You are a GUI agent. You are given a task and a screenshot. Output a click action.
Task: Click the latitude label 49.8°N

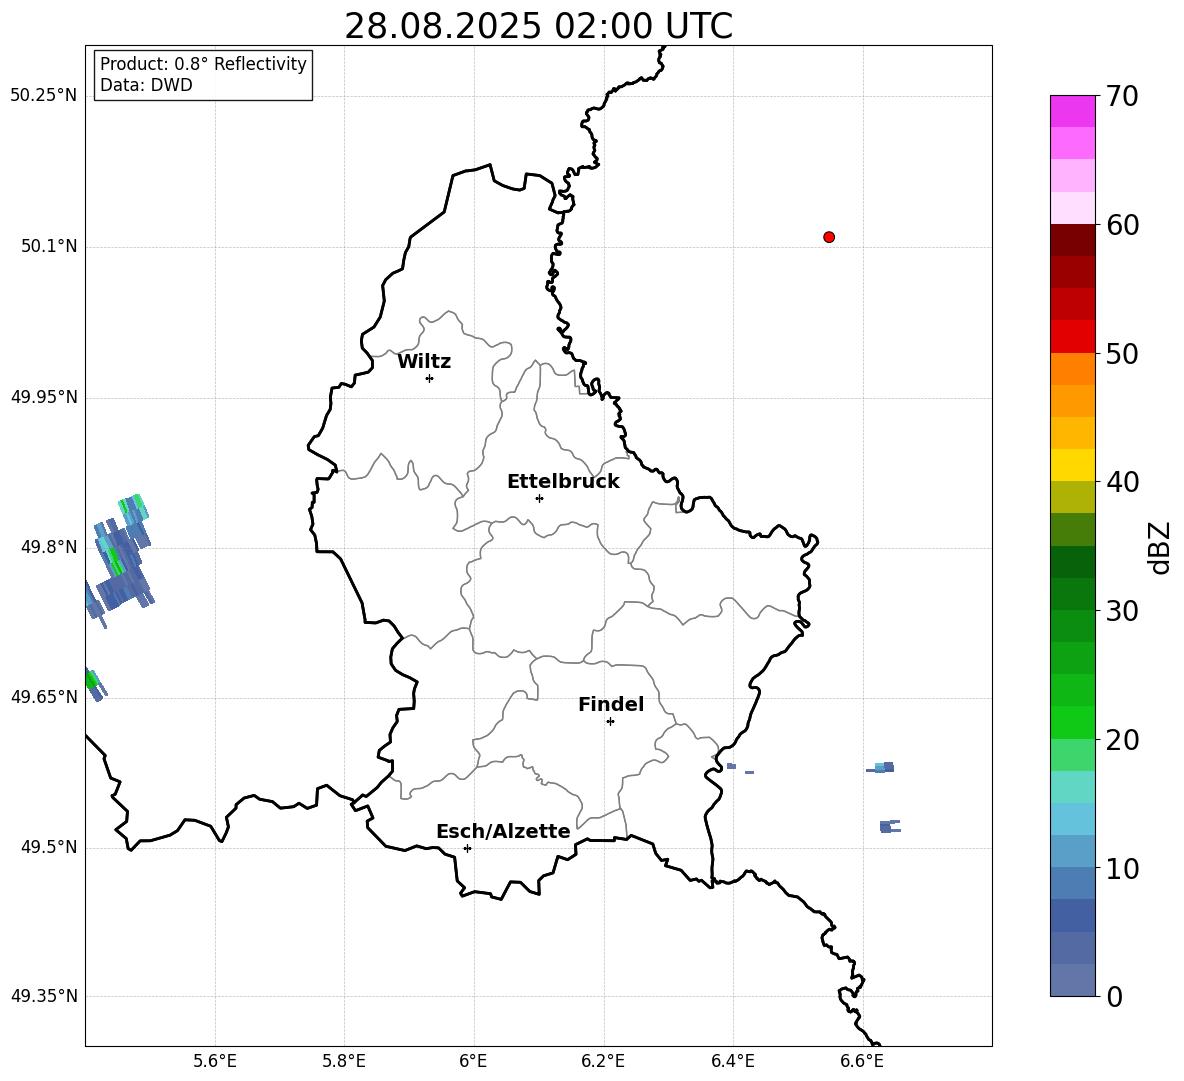click(x=49, y=547)
